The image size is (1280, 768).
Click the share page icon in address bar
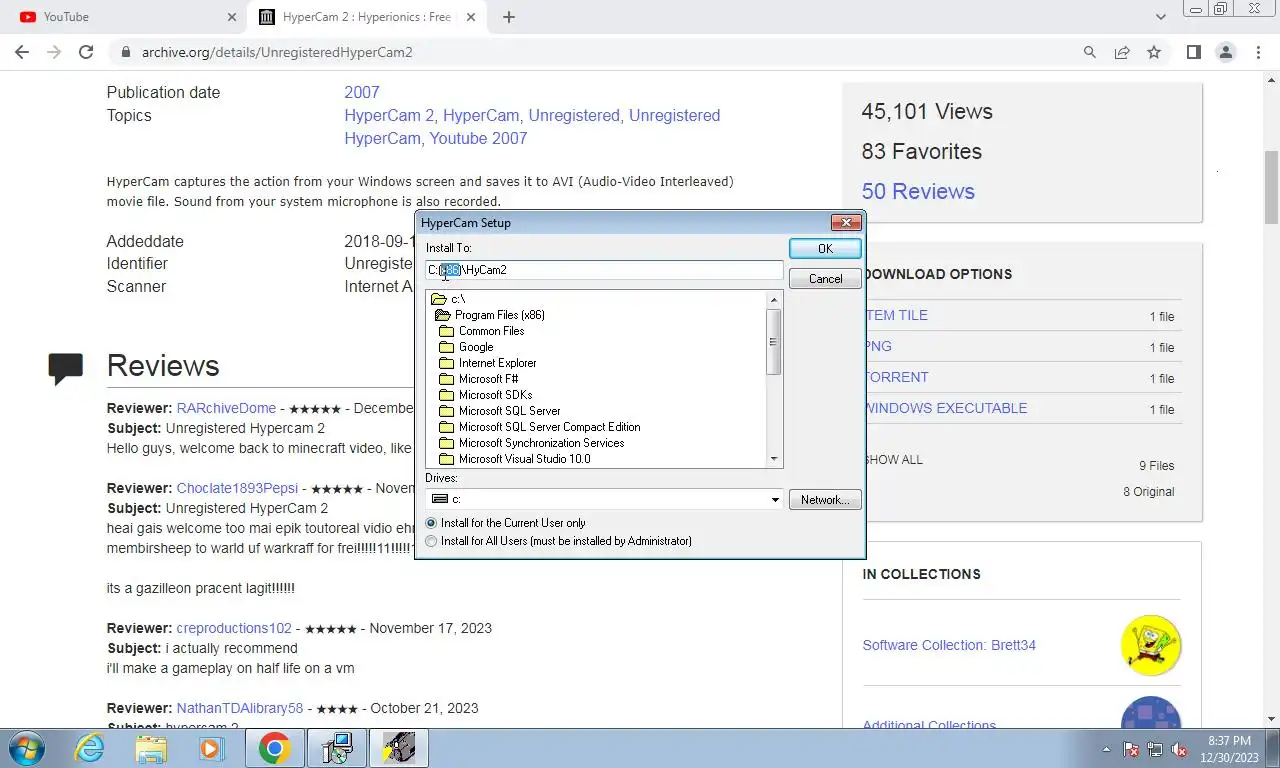[x=1122, y=52]
